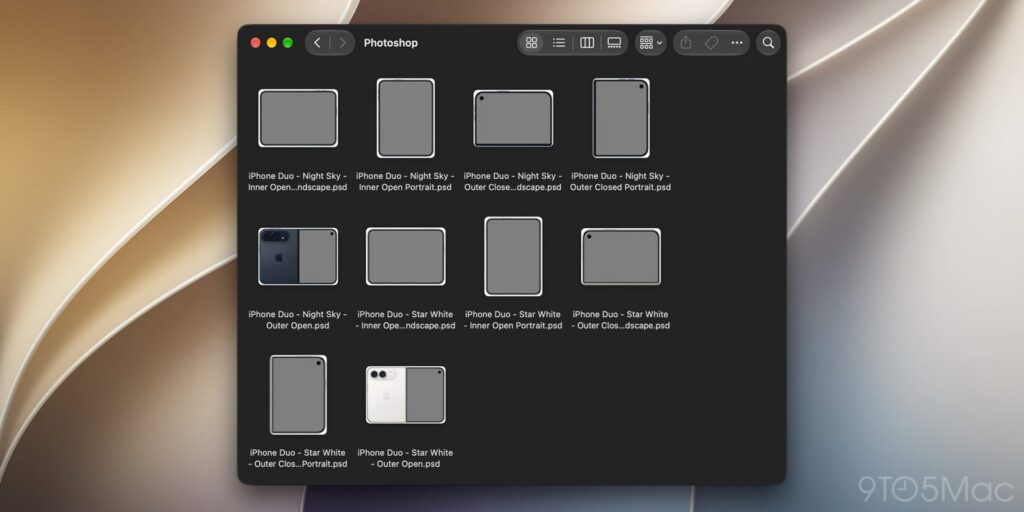Select Night Sky Inner Open Portrait thumbnail
The width and height of the screenshot is (1024, 512).
pyautogui.click(x=406, y=118)
